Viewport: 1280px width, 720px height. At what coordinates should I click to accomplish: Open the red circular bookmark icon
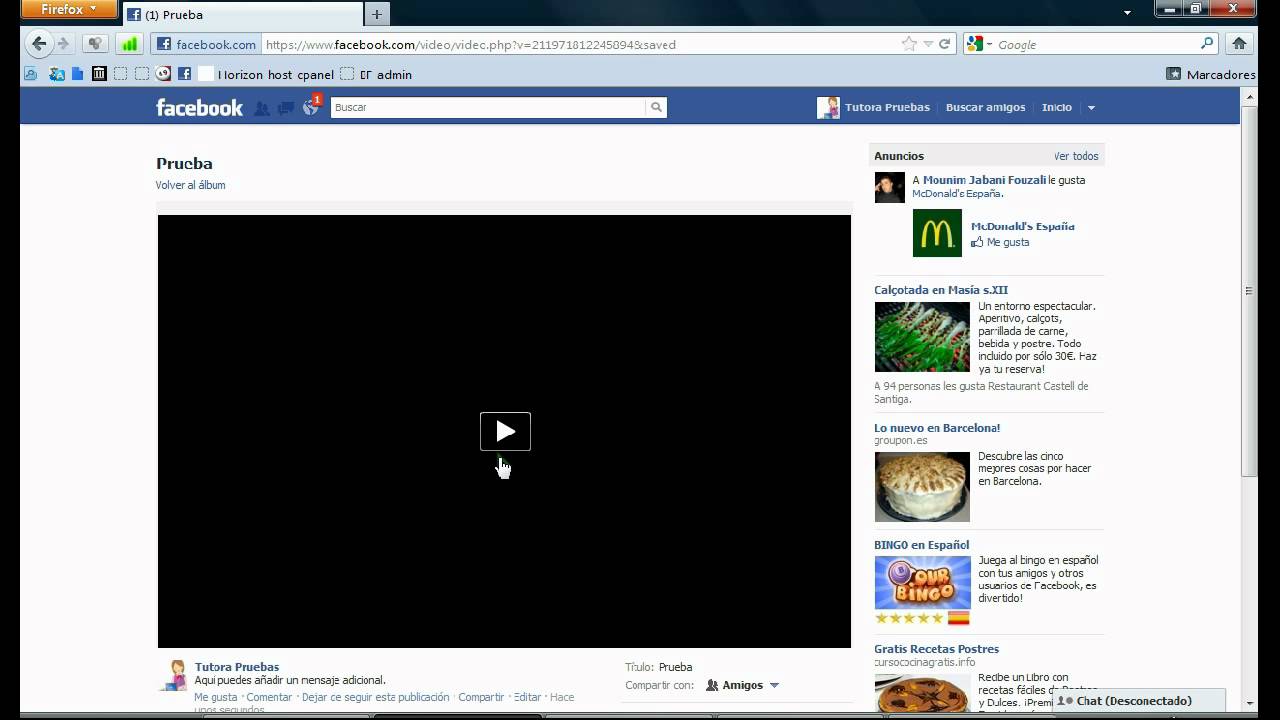coord(163,74)
